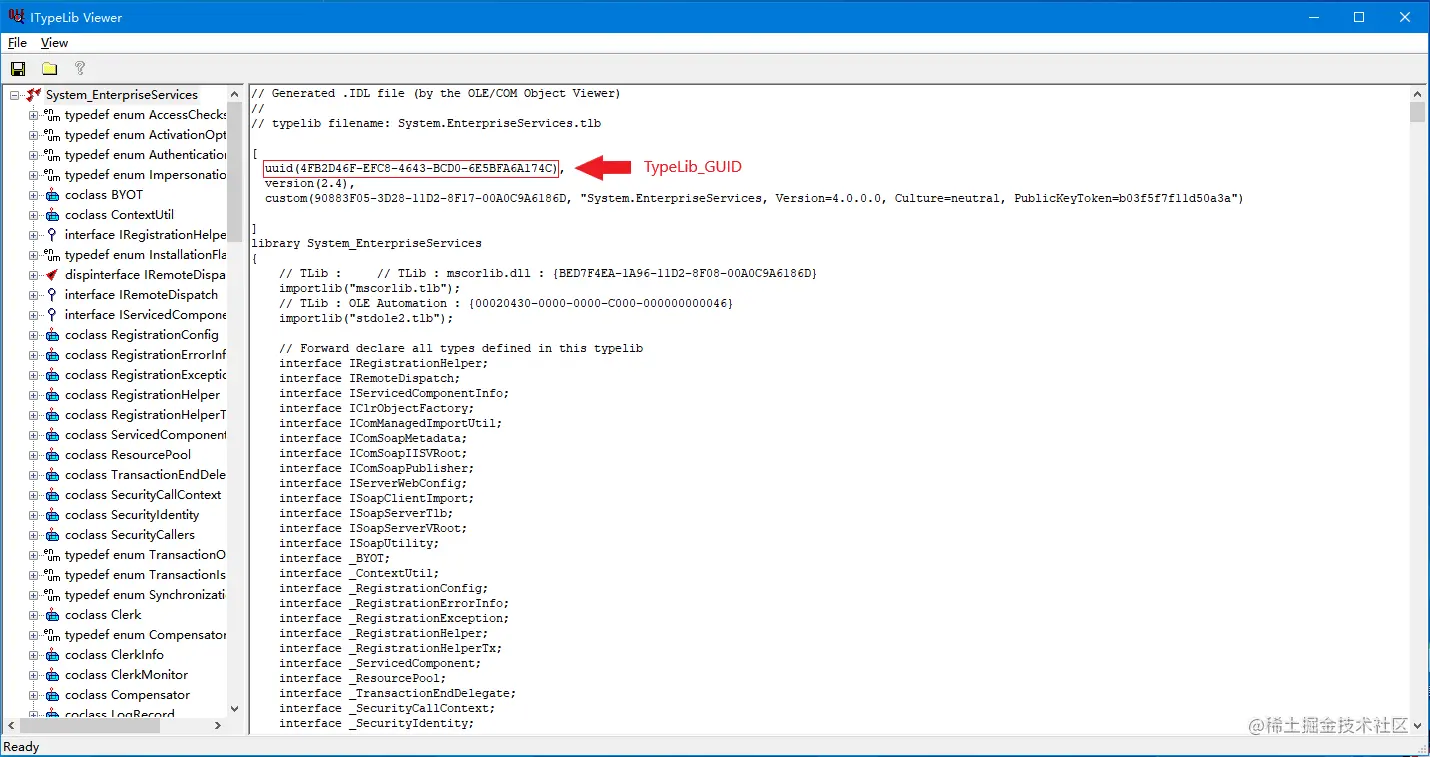
Task: Click the coclass BYOT icon
Action: pos(52,195)
